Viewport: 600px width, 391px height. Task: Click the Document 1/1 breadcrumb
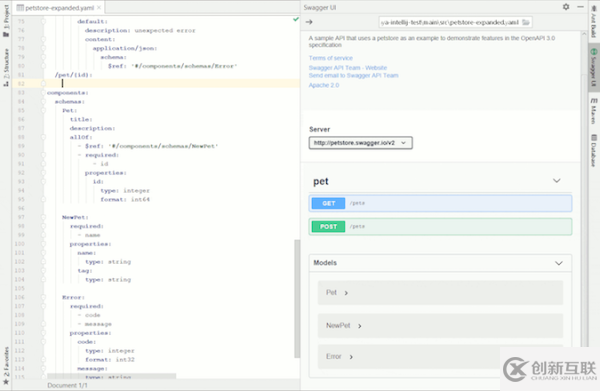pyautogui.click(x=67, y=385)
